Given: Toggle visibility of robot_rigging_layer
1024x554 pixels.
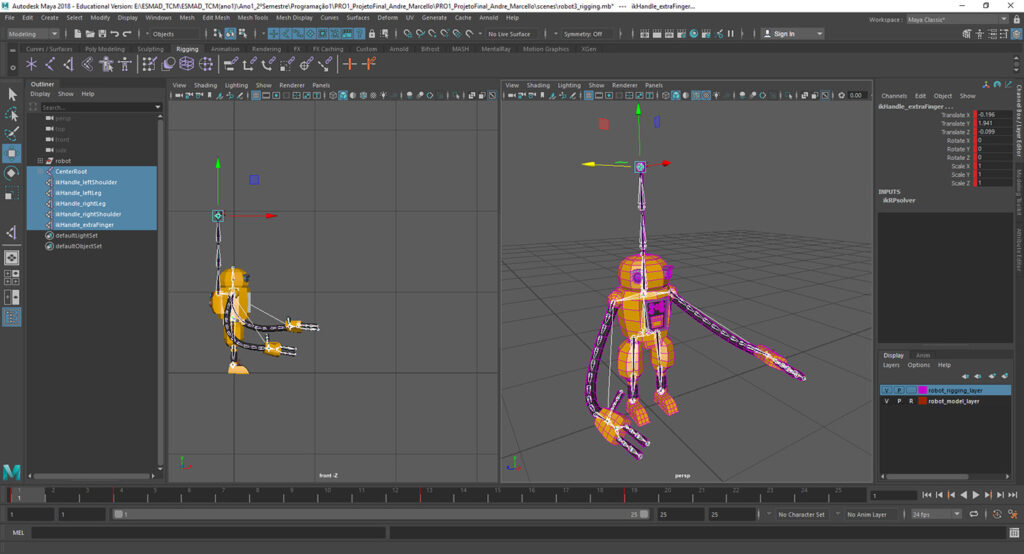Looking at the screenshot, I should [x=886, y=390].
